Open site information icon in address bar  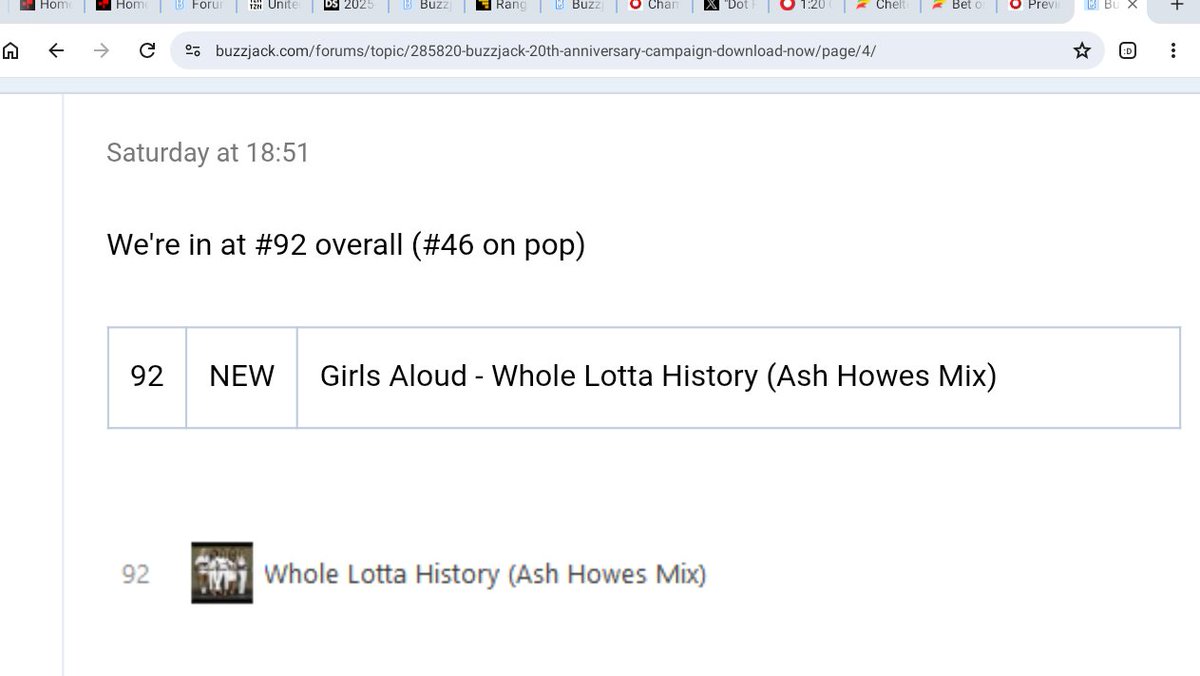(194, 50)
